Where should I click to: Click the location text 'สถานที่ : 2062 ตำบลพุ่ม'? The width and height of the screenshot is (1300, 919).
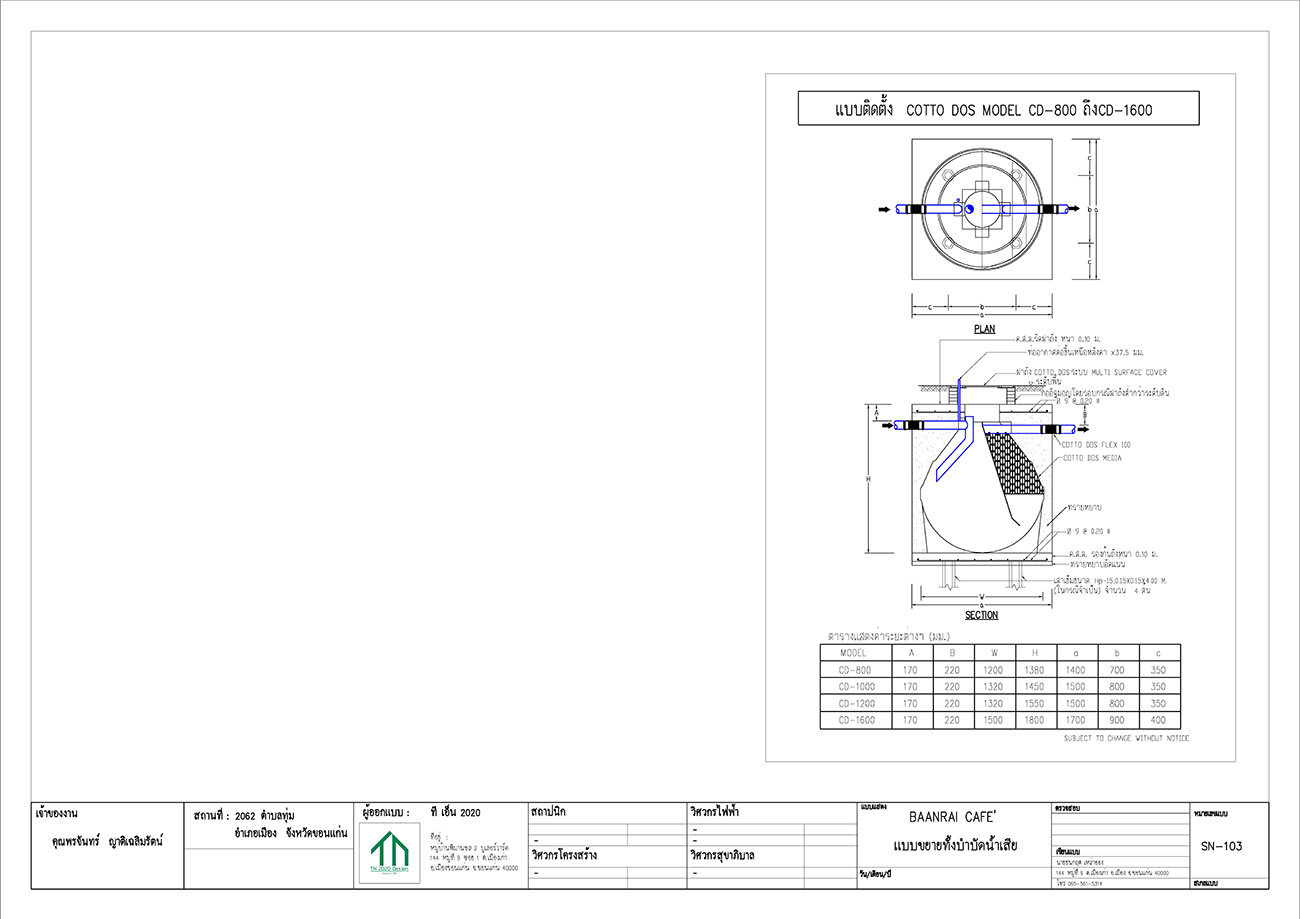tap(245, 815)
